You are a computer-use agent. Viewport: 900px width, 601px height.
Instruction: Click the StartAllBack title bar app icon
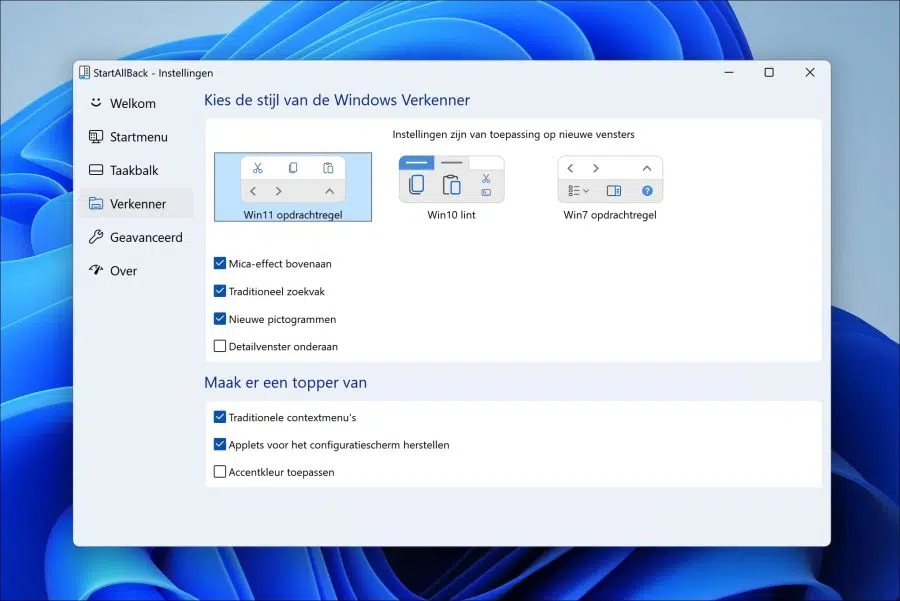pyautogui.click(x=84, y=72)
